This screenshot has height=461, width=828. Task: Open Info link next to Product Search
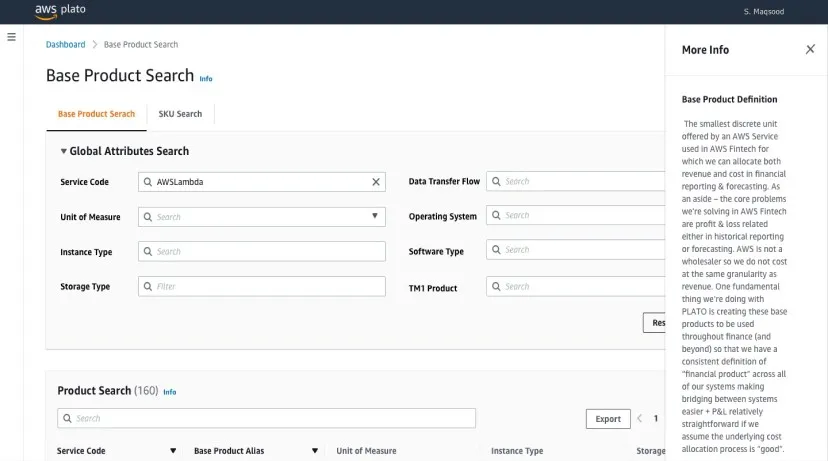[170, 392]
